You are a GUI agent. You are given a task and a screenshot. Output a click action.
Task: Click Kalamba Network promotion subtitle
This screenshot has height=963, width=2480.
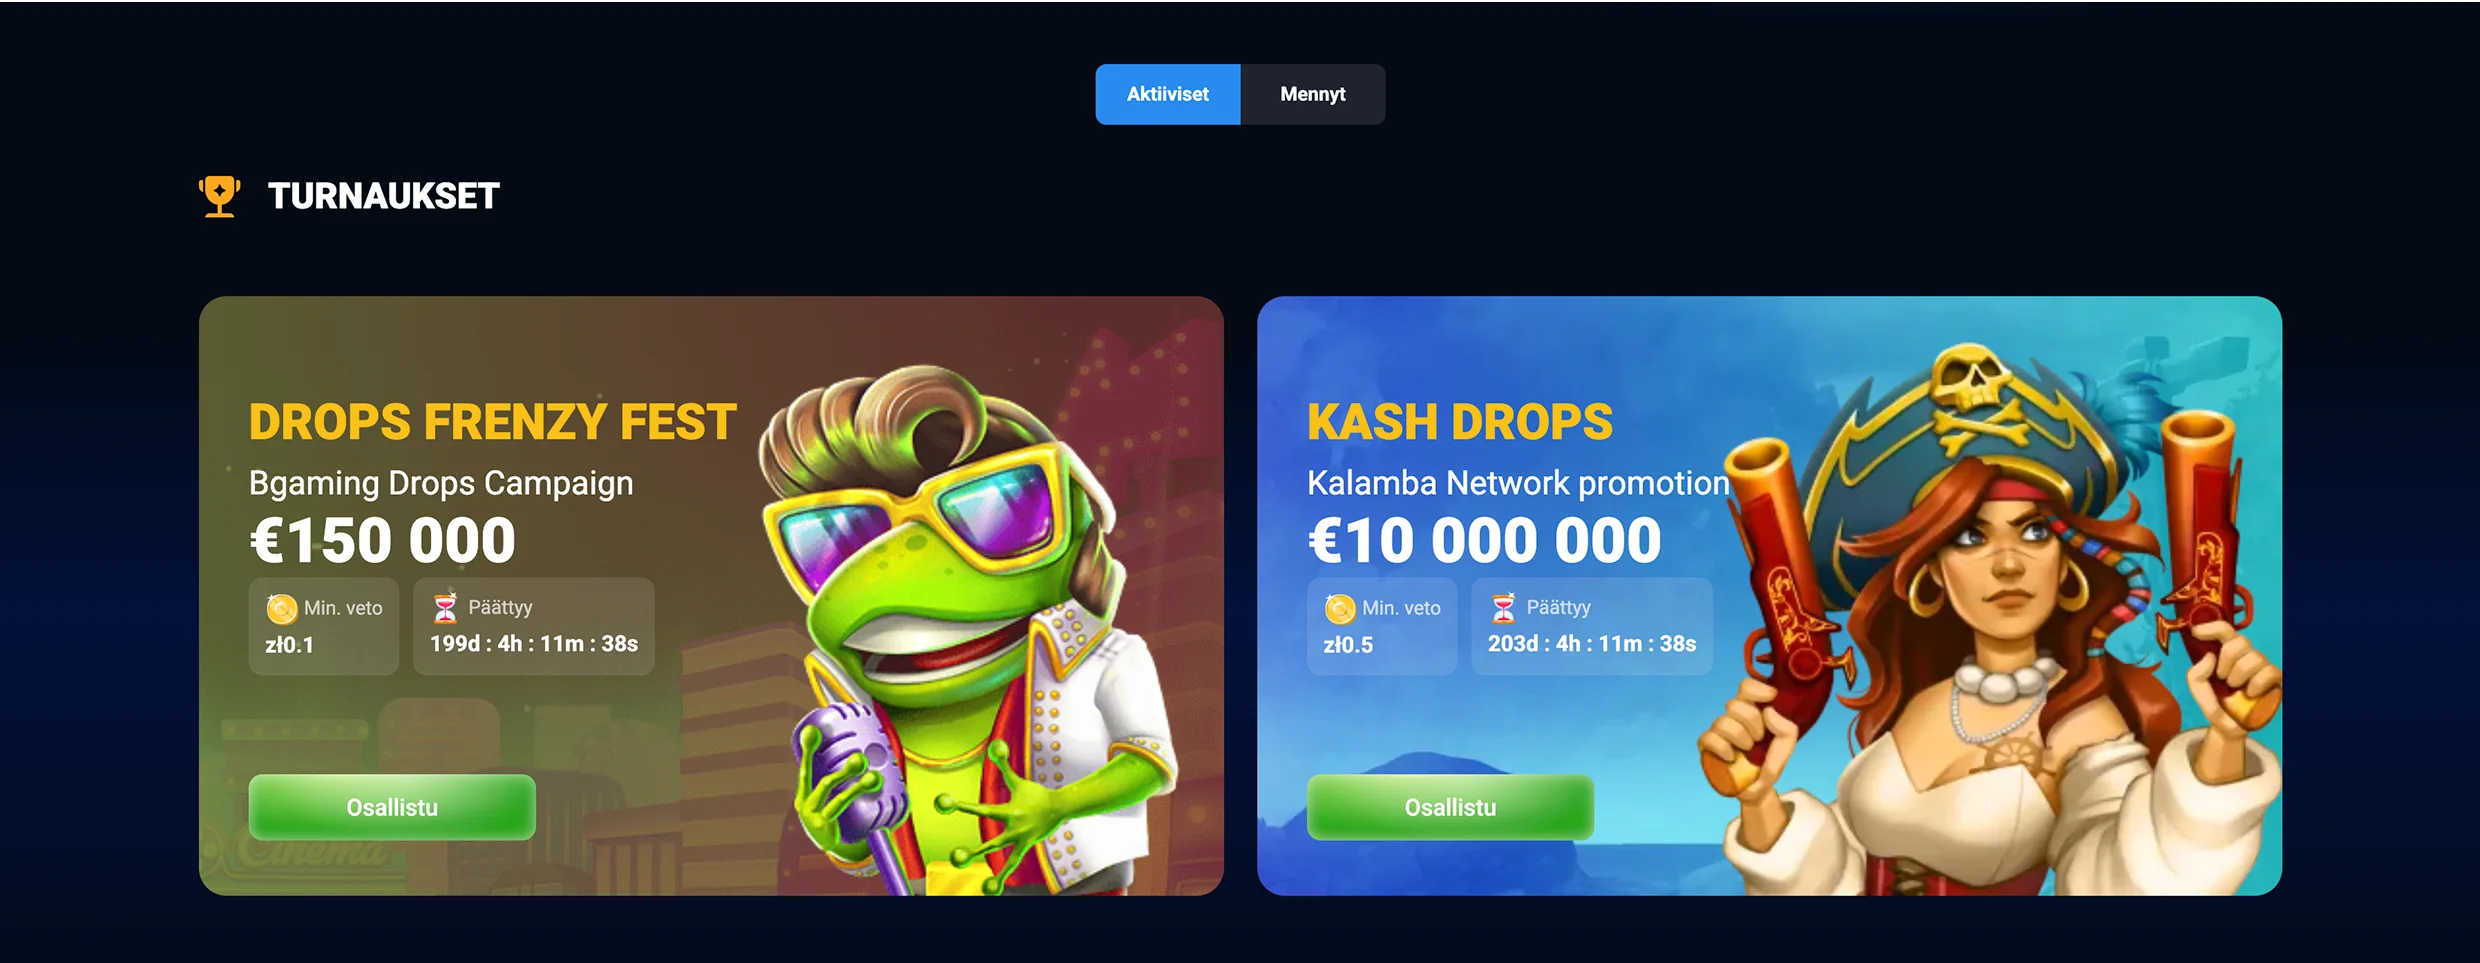[1518, 483]
